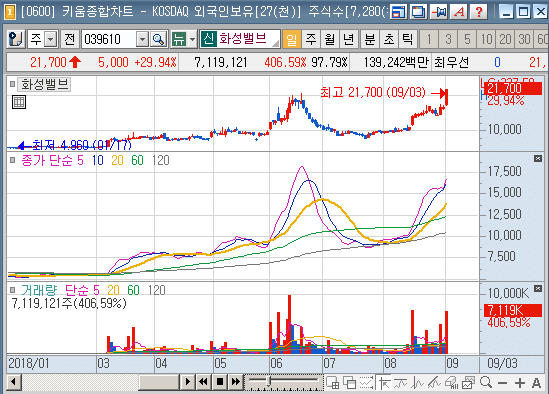Screen dimensions: 549x394
Task: Click the chart split-window icon after slider
Action: click(332, 382)
